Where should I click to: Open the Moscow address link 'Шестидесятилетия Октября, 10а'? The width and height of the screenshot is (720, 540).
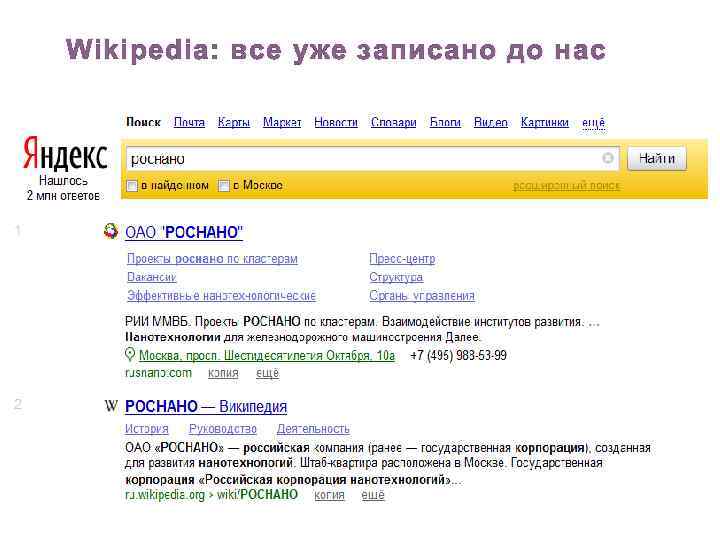click(267, 355)
